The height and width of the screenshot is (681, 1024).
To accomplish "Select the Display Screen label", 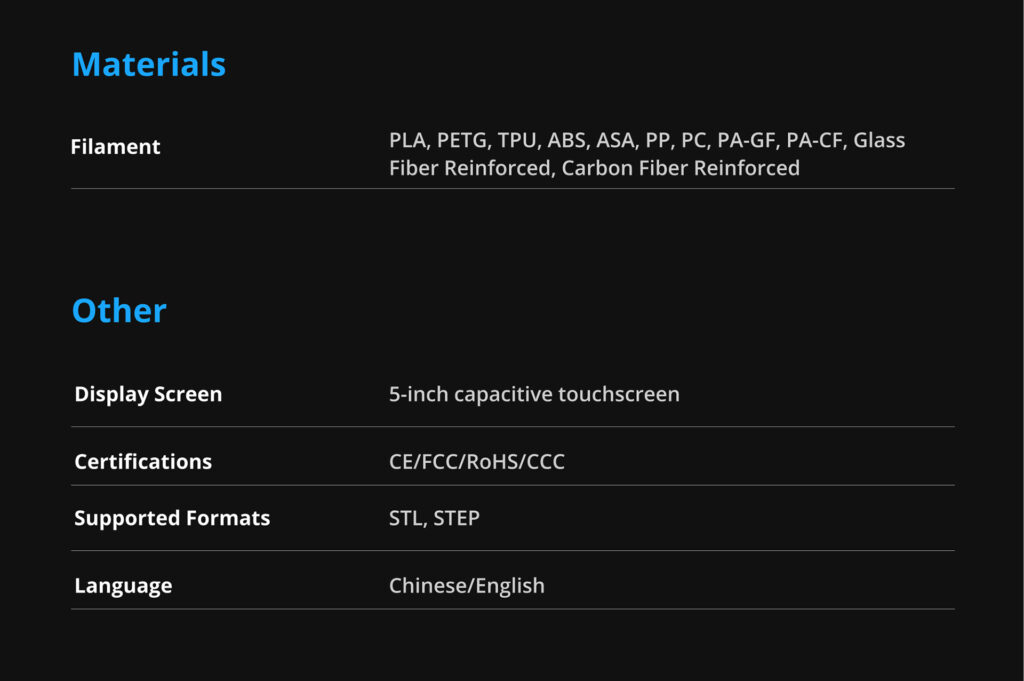I will click(148, 394).
